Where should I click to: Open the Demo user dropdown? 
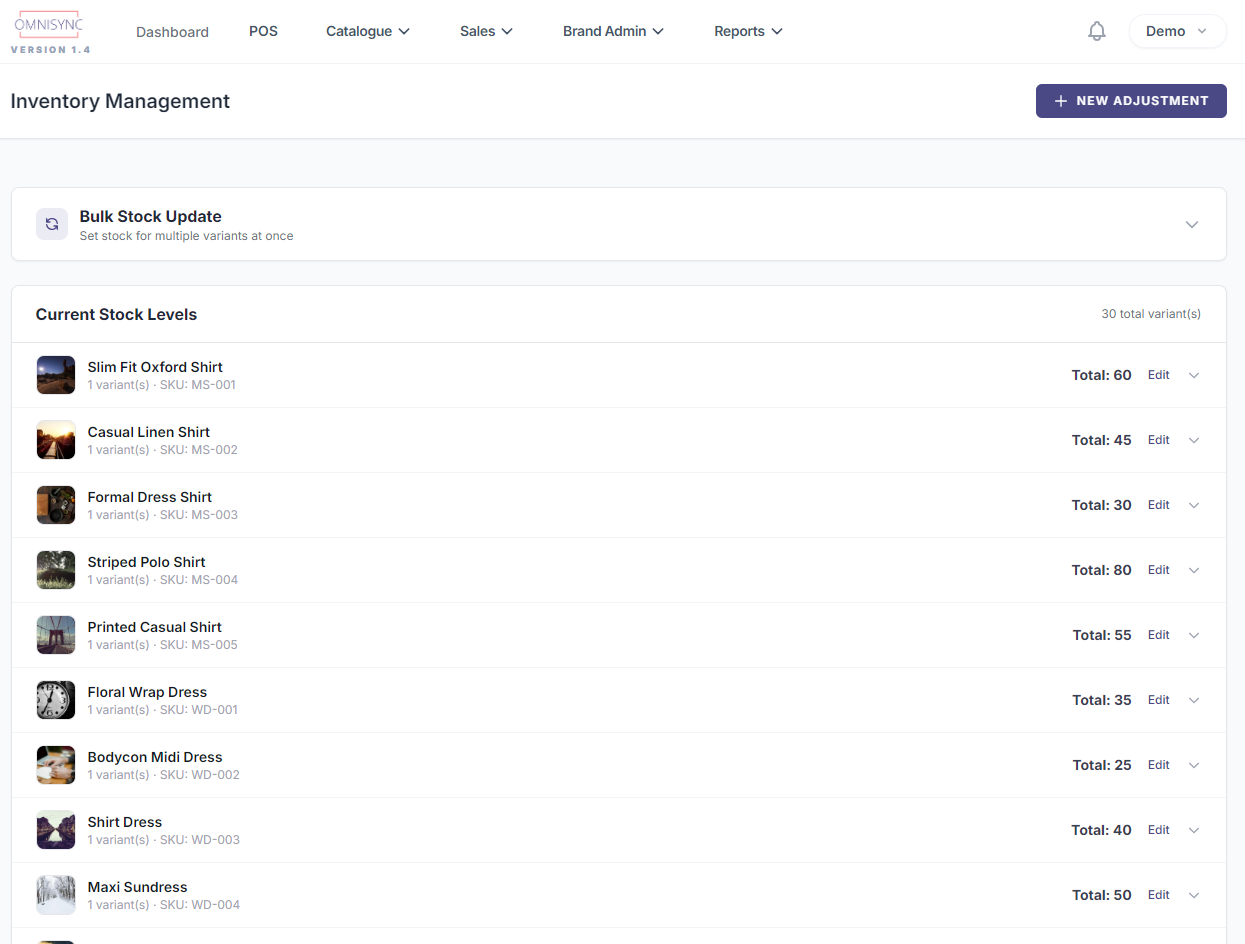click(x=1177, y=31)
